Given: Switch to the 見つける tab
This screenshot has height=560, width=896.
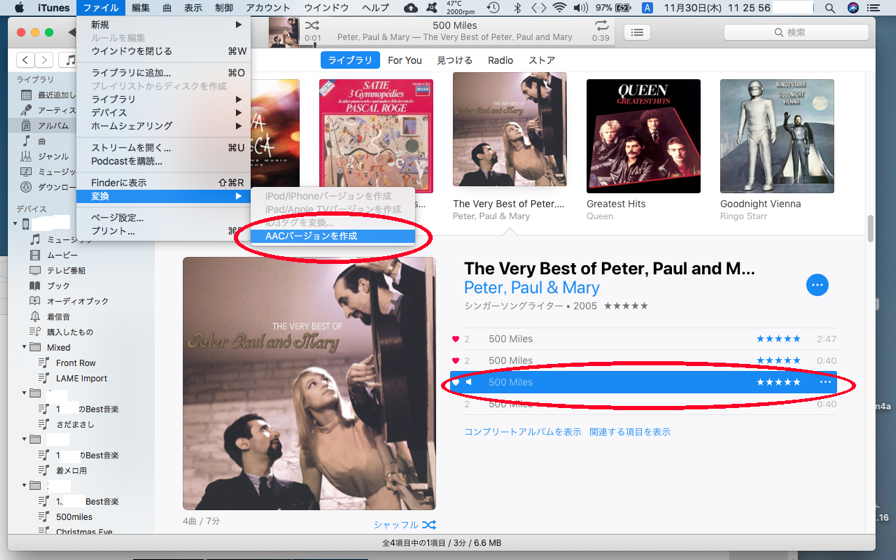Looking at the screenshot, I should point(455,60).
